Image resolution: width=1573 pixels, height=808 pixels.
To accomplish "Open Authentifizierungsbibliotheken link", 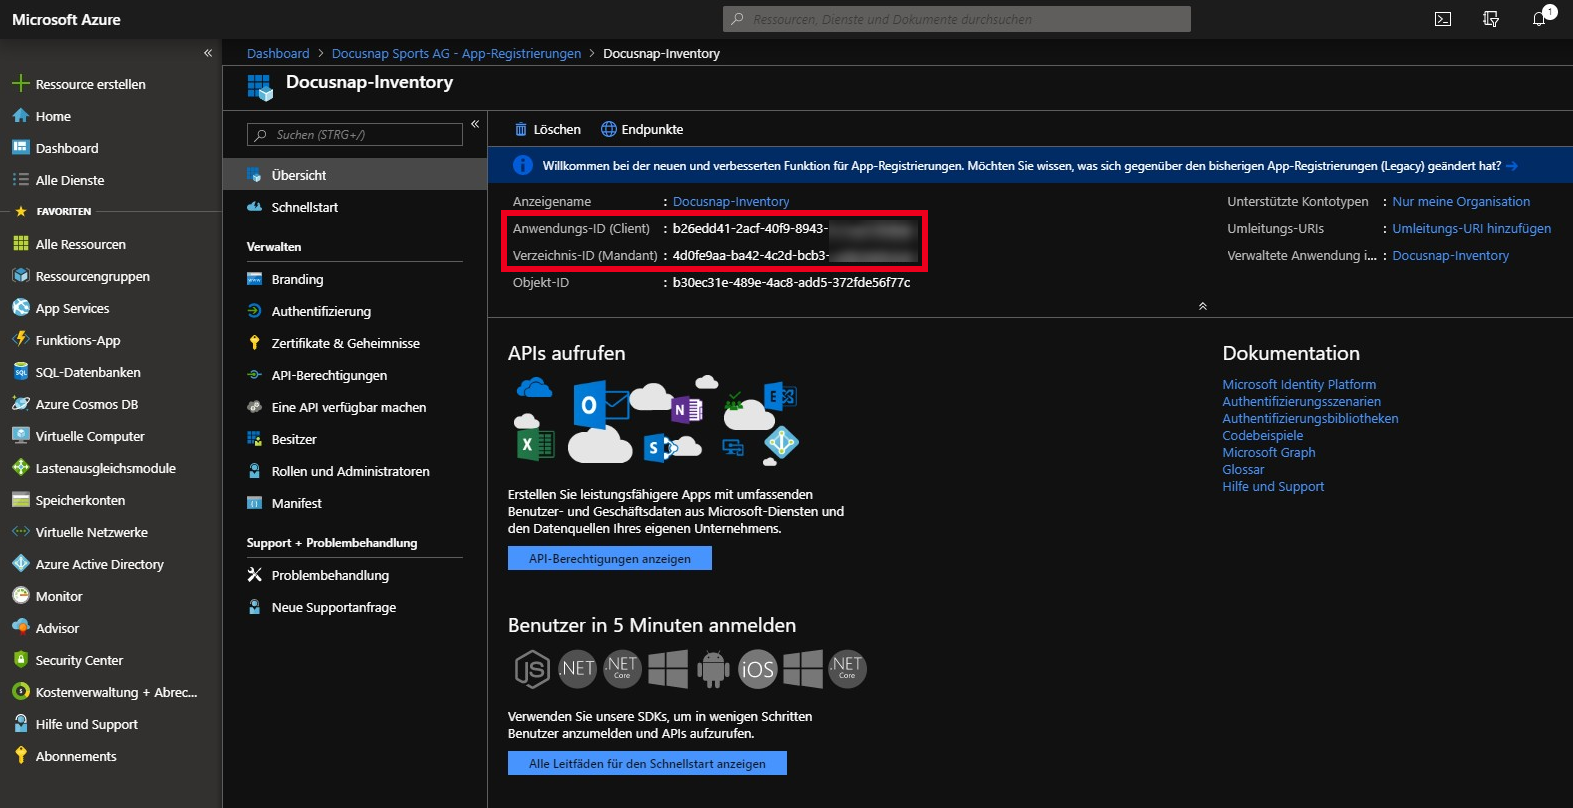I will coord(1310,418).
